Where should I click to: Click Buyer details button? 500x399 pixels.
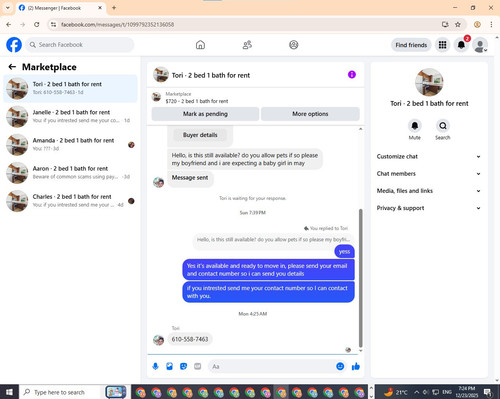(200, 135)
